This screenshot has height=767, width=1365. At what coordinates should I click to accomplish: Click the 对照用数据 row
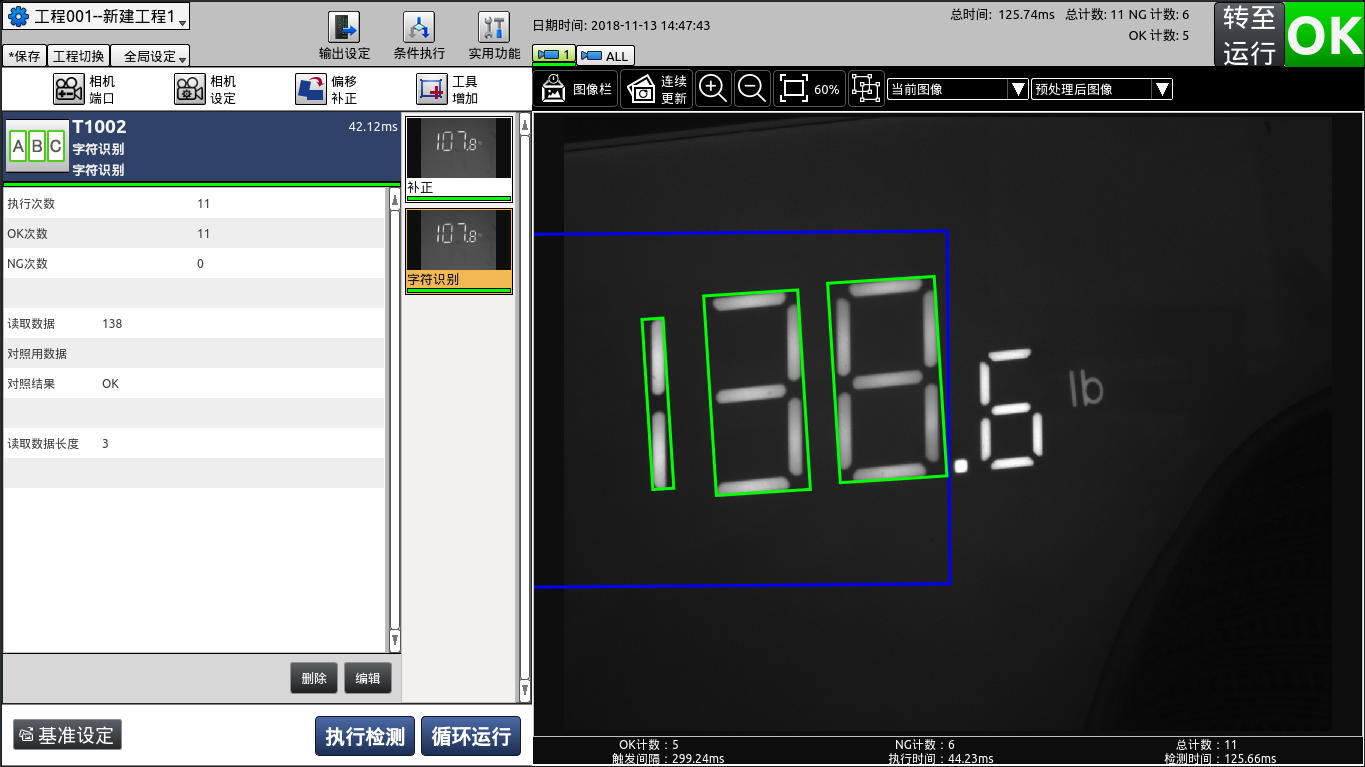[x=194, y=353]
